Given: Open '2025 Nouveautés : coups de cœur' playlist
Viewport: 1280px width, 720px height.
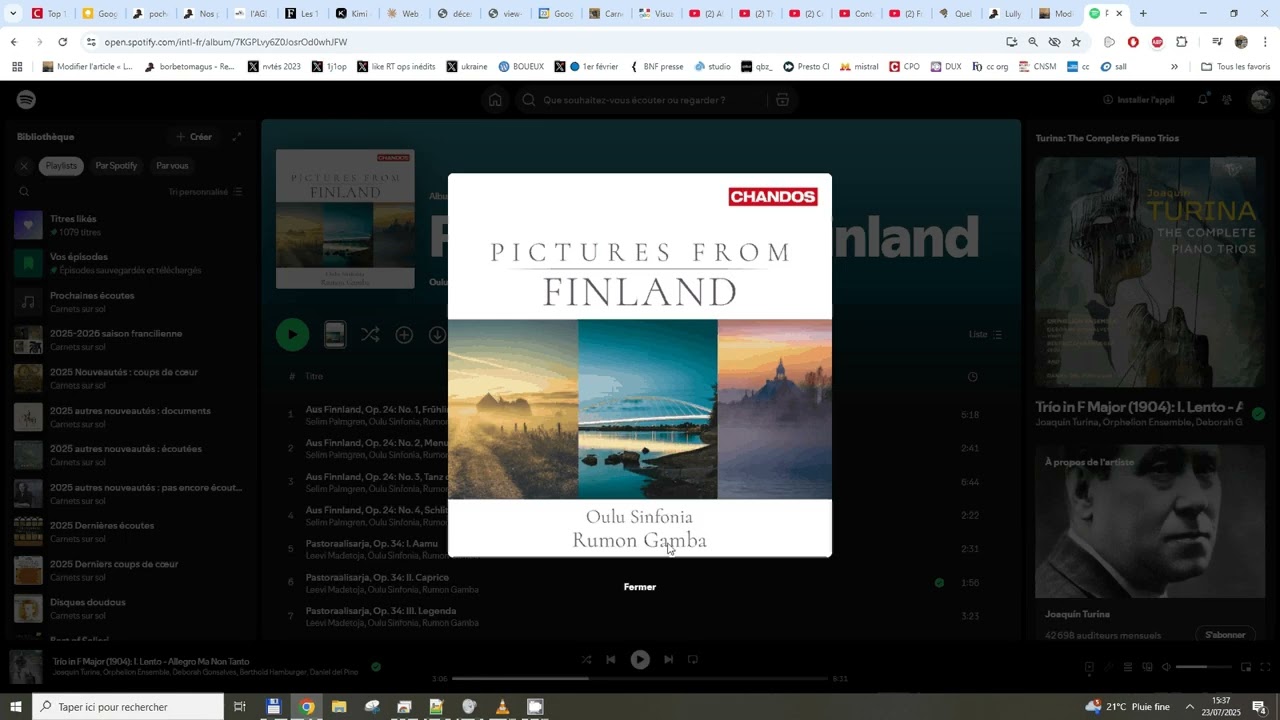Looking at the screenshot, I should pyautogui.click(x=131, y=378).
